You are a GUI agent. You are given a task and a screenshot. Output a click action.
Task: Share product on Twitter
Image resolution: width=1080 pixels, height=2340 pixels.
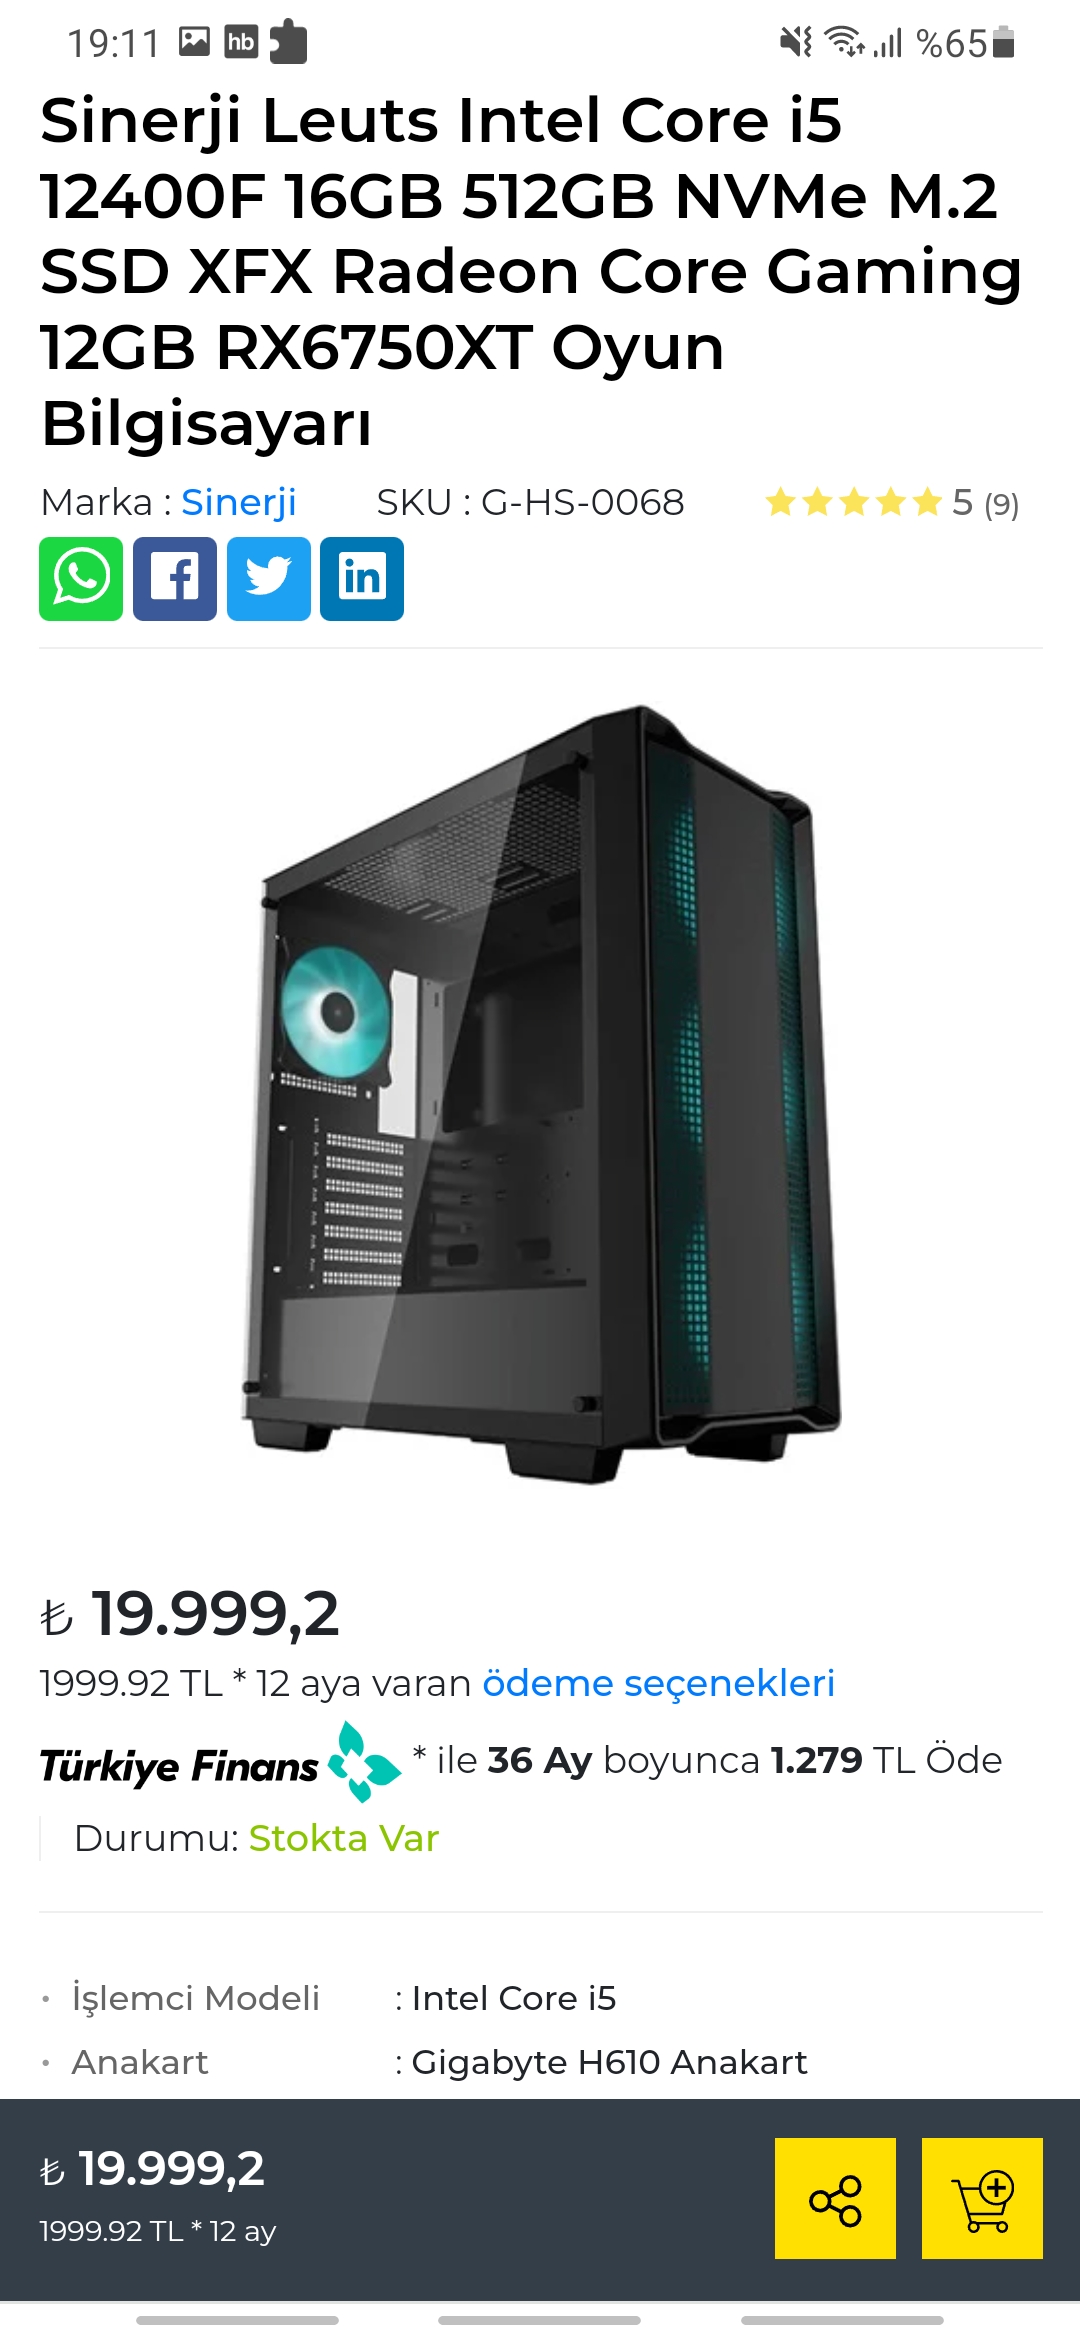coord(269,579)
